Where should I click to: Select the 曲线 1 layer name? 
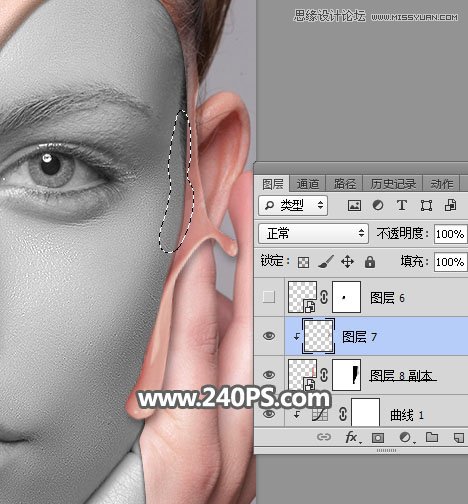(407, 415)
